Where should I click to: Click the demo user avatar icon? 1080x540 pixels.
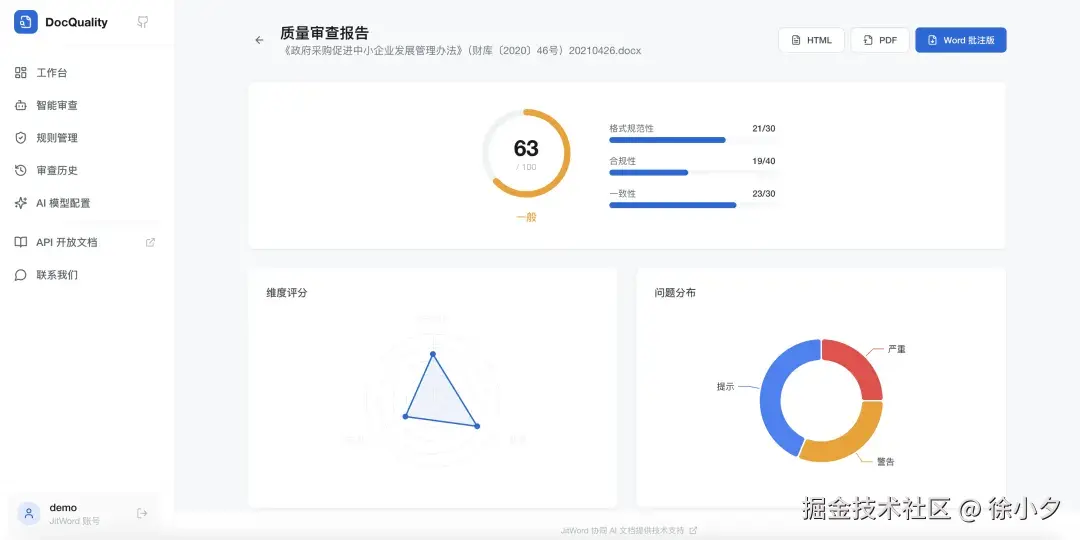click(28, 513)
